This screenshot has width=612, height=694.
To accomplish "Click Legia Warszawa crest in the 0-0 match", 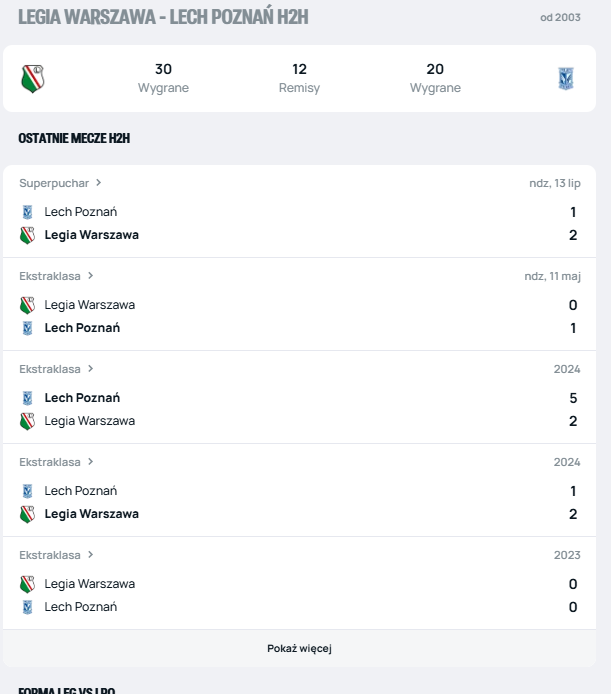I will coord(27,584).
